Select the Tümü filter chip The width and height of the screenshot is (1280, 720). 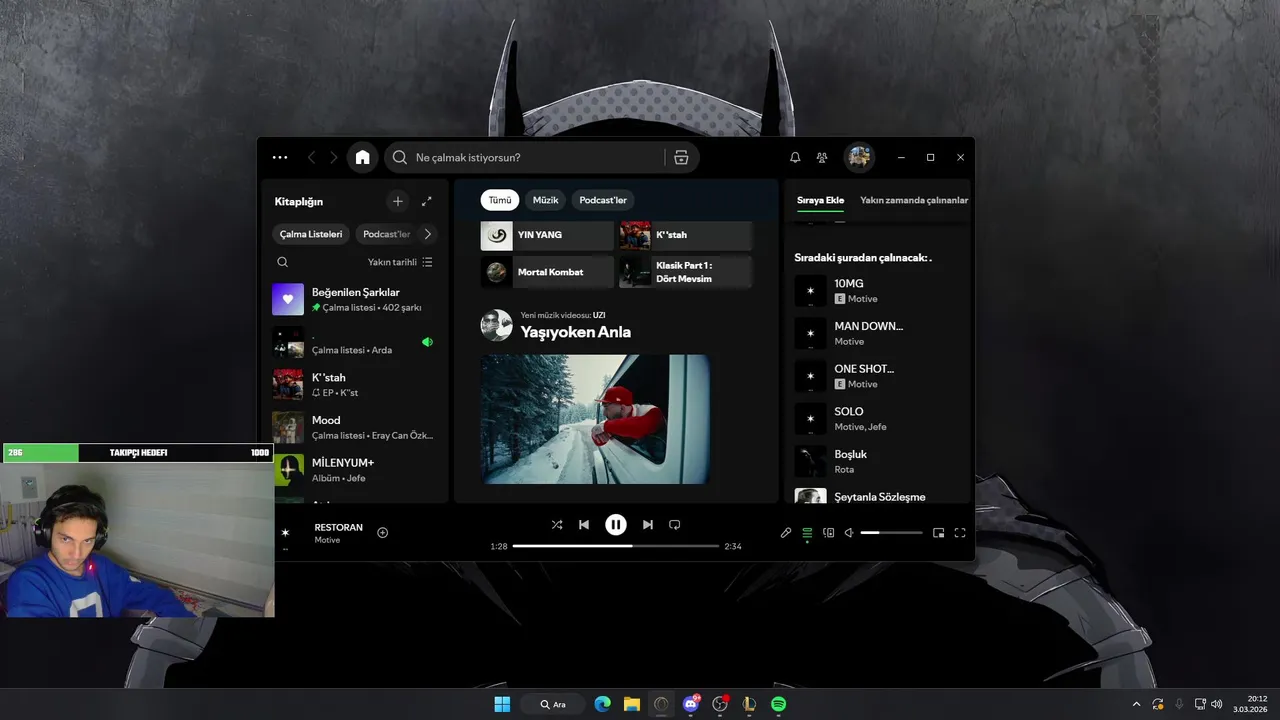(500, 200)
